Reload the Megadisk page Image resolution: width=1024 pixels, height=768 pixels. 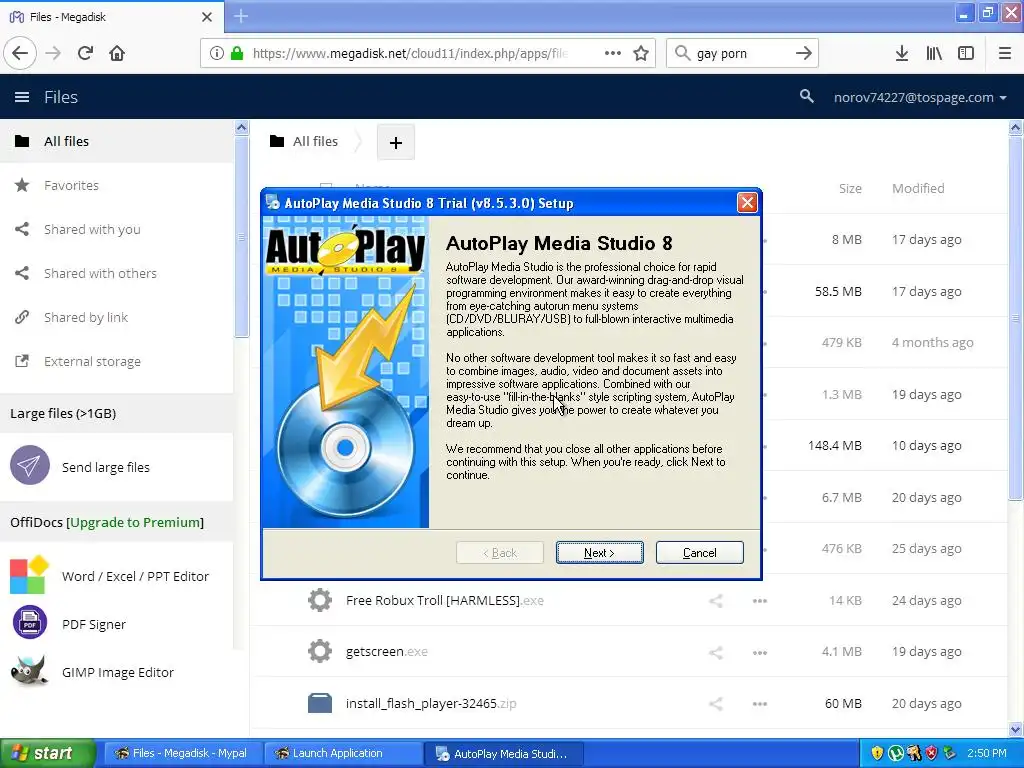[85, 54]
